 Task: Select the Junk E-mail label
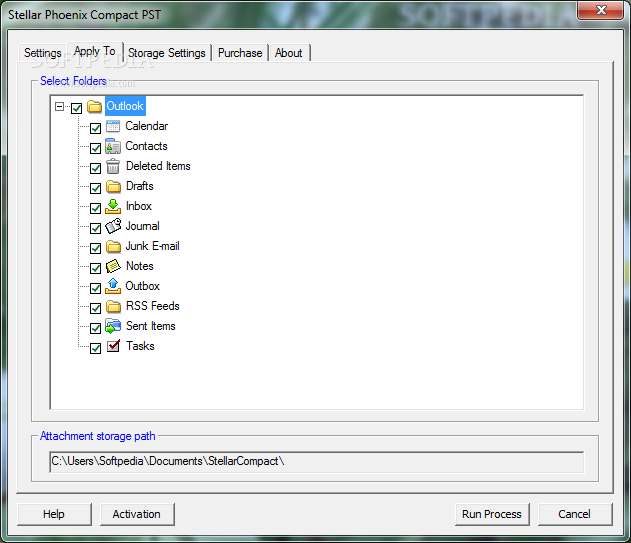pyautogui.click(x=153, y=246)
